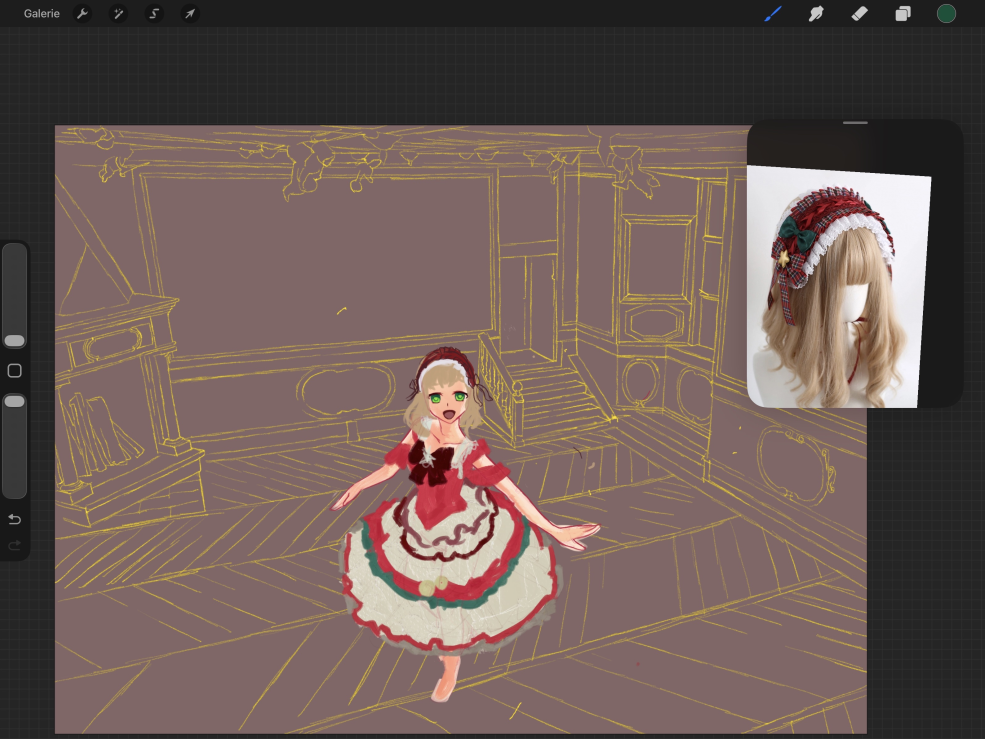Screen dimensions: 985x739
Task: Select the Brush tool
Action: click(x=773, y=14)
